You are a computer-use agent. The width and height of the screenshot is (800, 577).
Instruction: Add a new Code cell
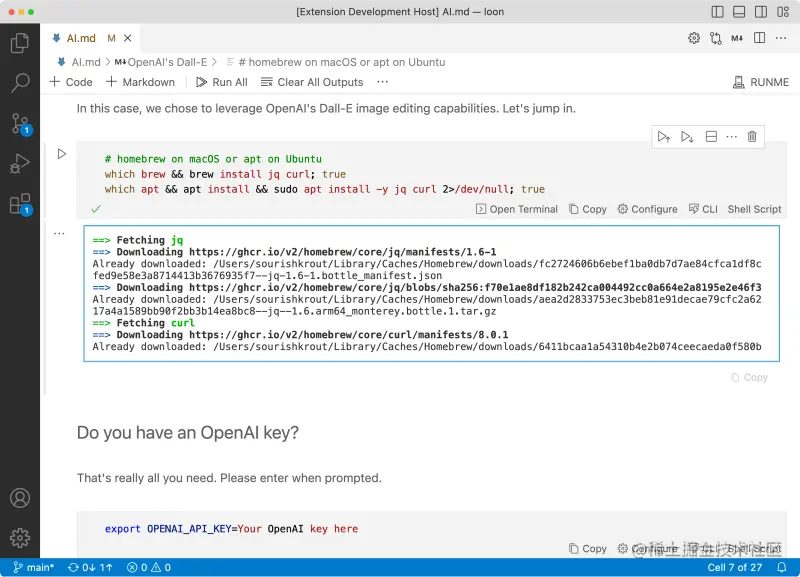click(71, 82)
